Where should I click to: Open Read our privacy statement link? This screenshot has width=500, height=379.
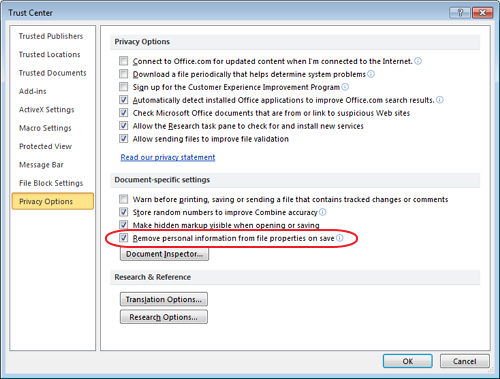tap(168, 157)
